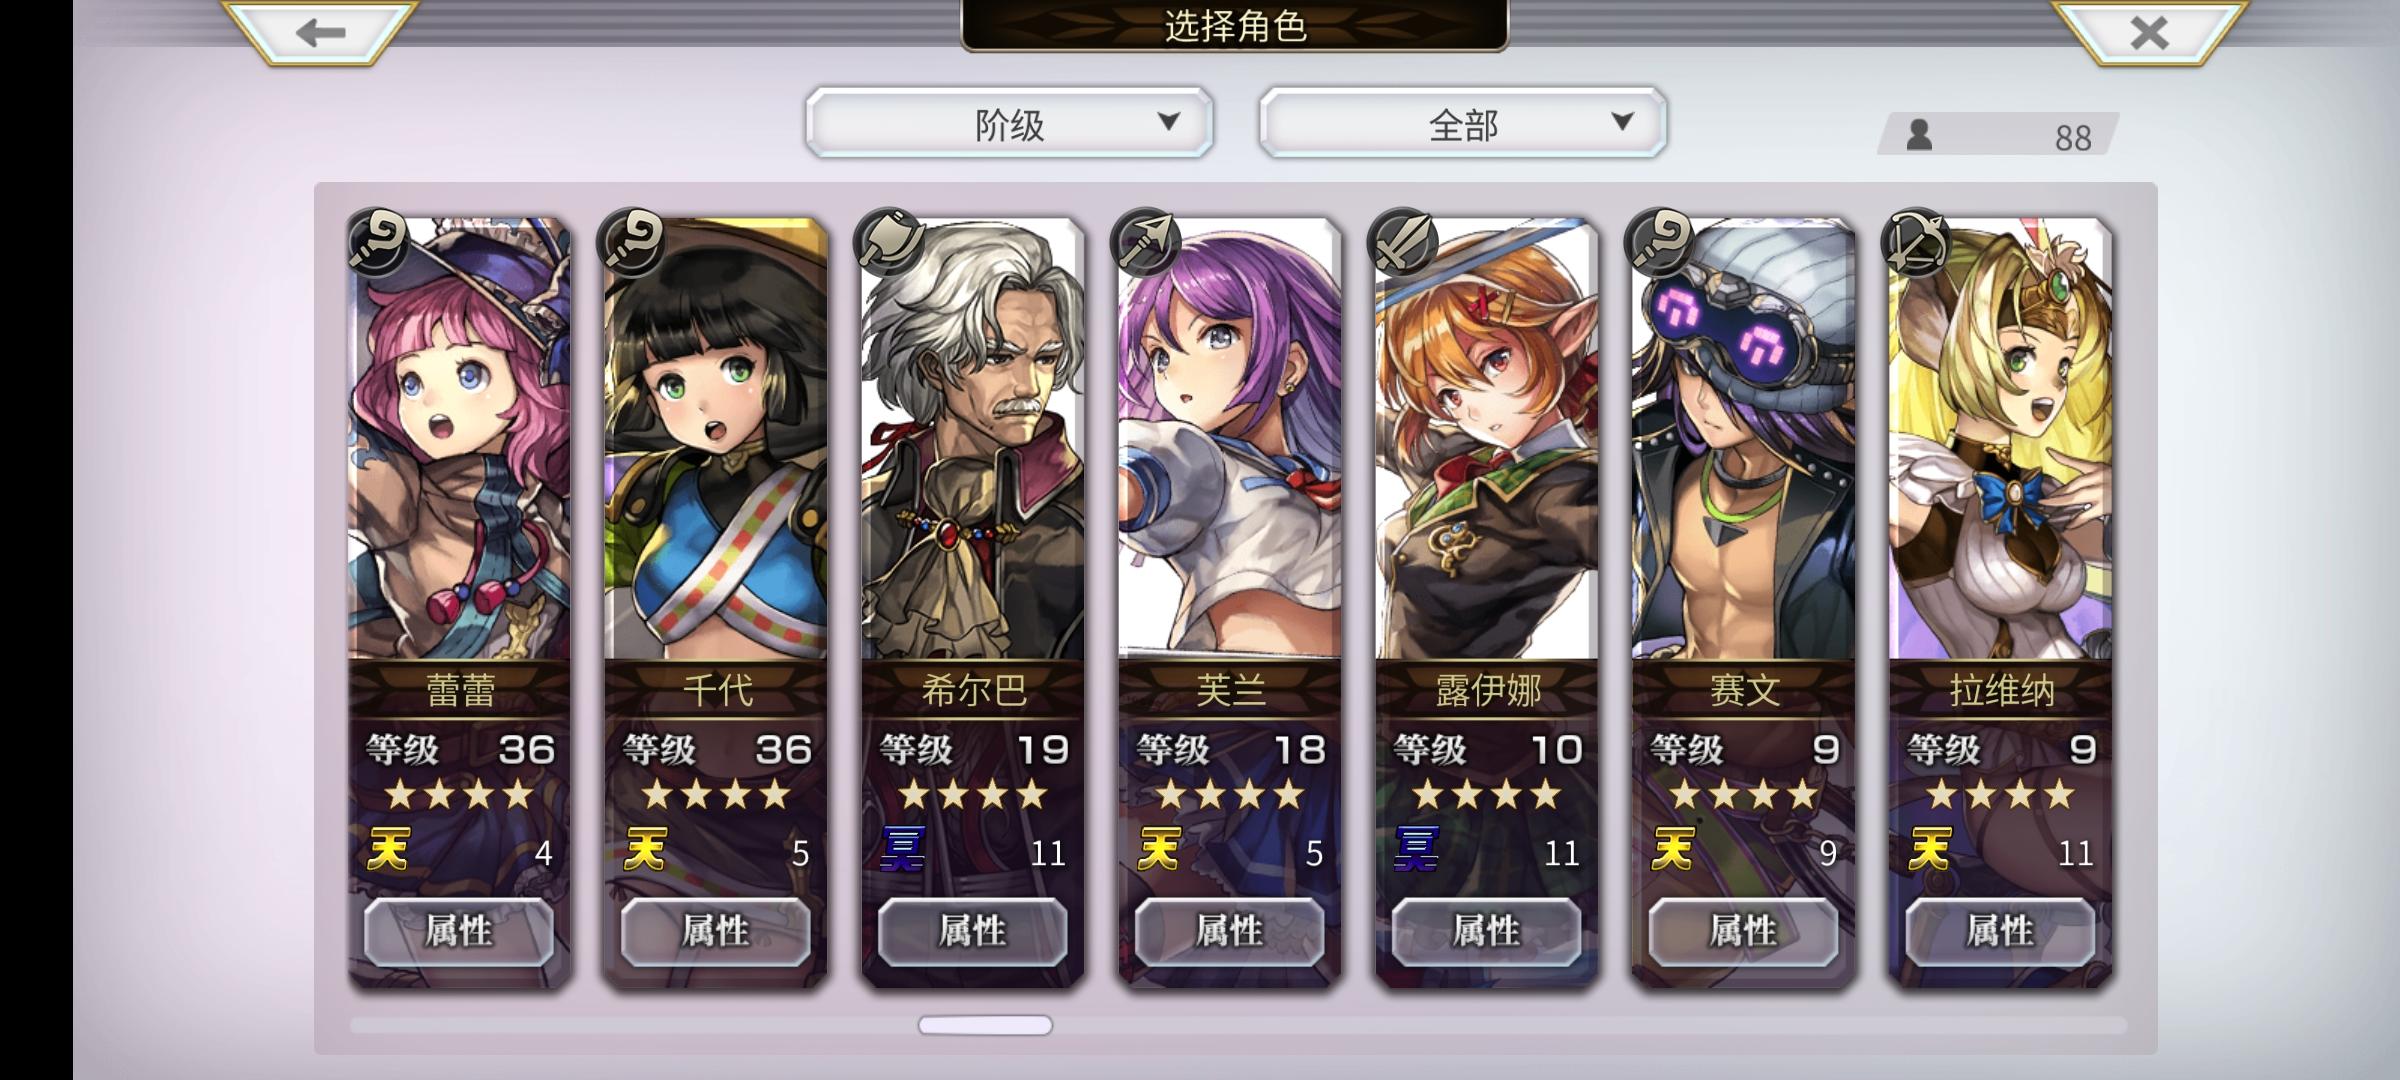Click the staff class icon on 赛文's card
2400x1080 pixels.
1661,242
